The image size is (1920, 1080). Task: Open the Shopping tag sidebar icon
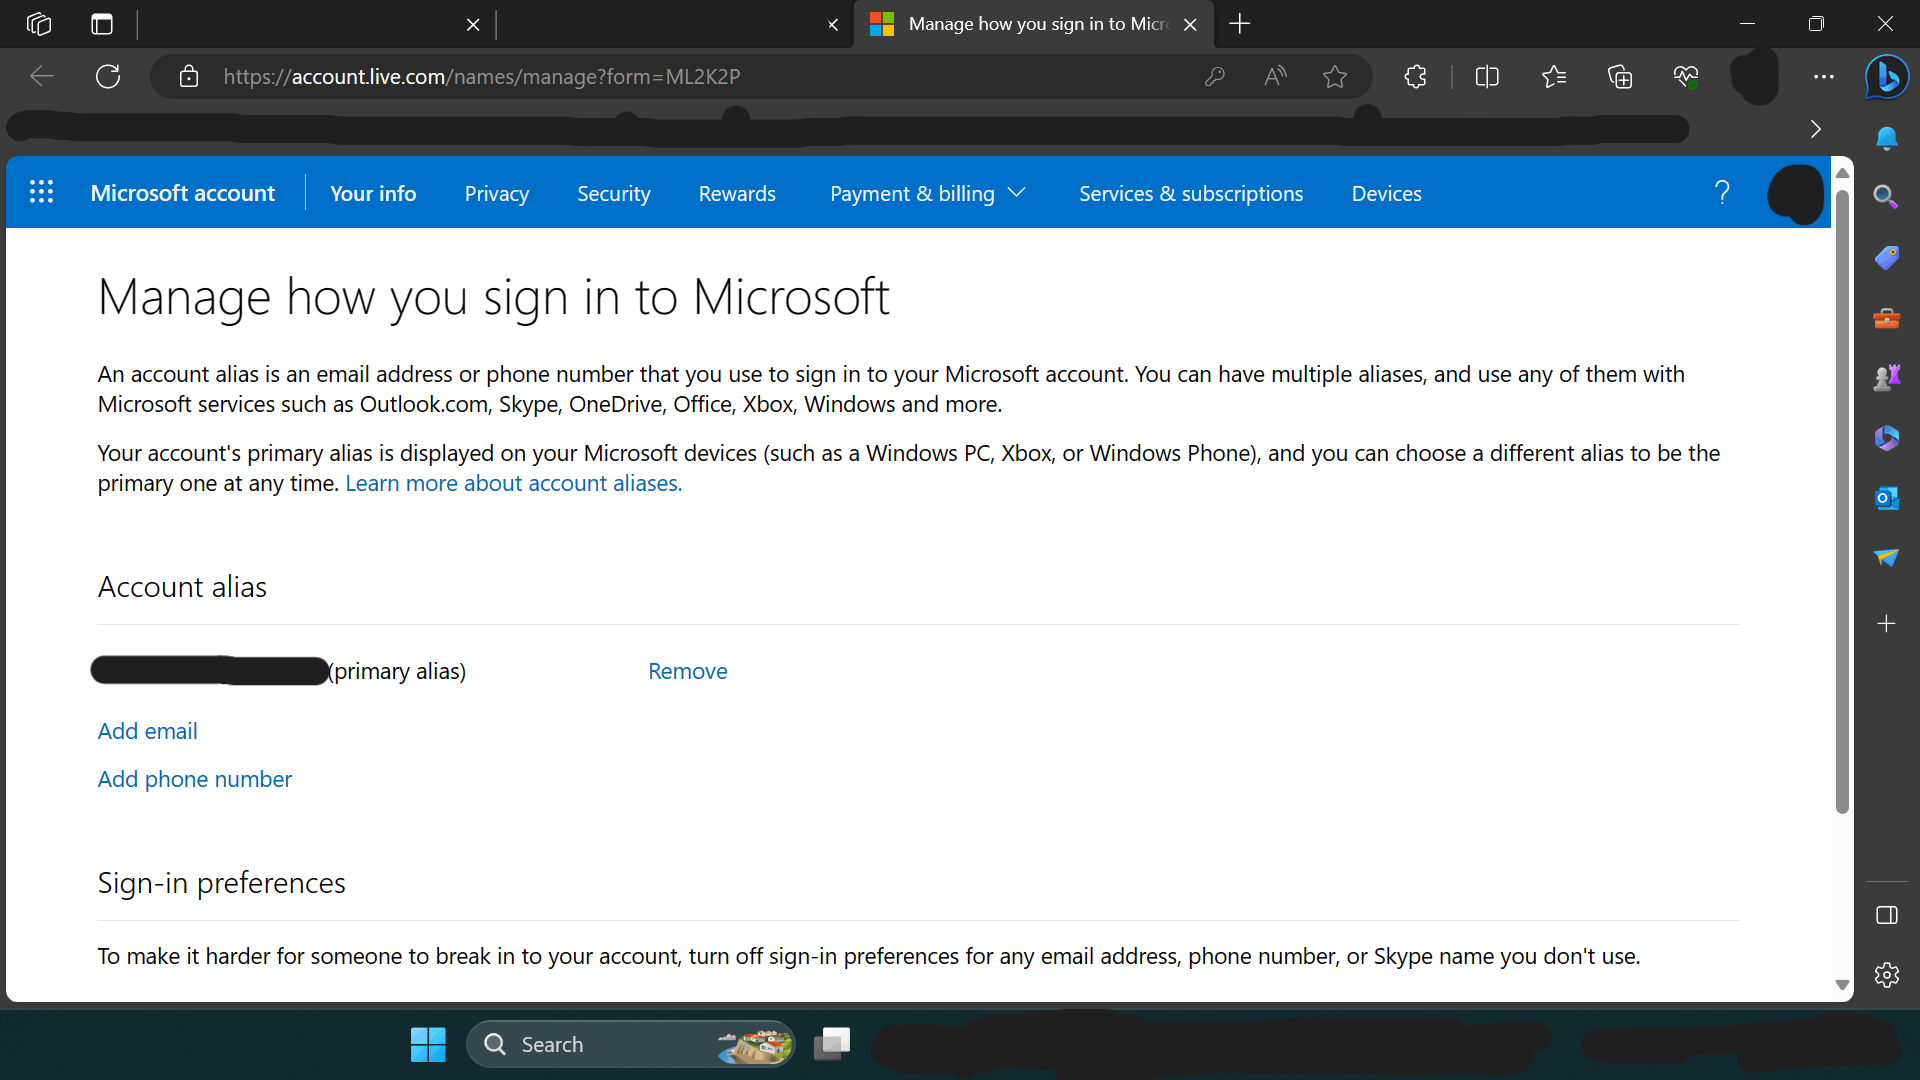(x=1886, y=258)
